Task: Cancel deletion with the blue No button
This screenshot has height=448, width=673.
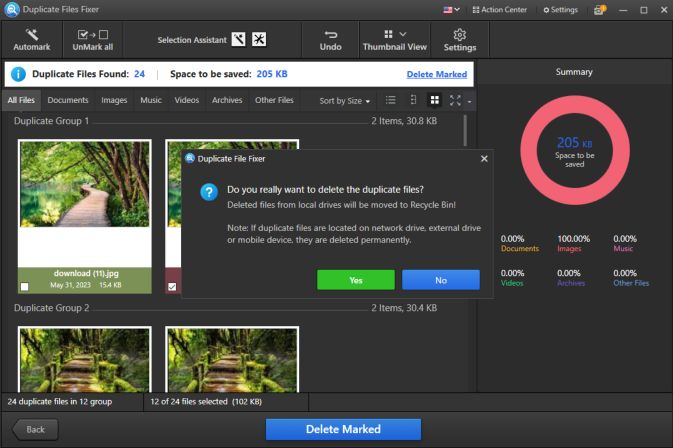Action: point(441,280)
